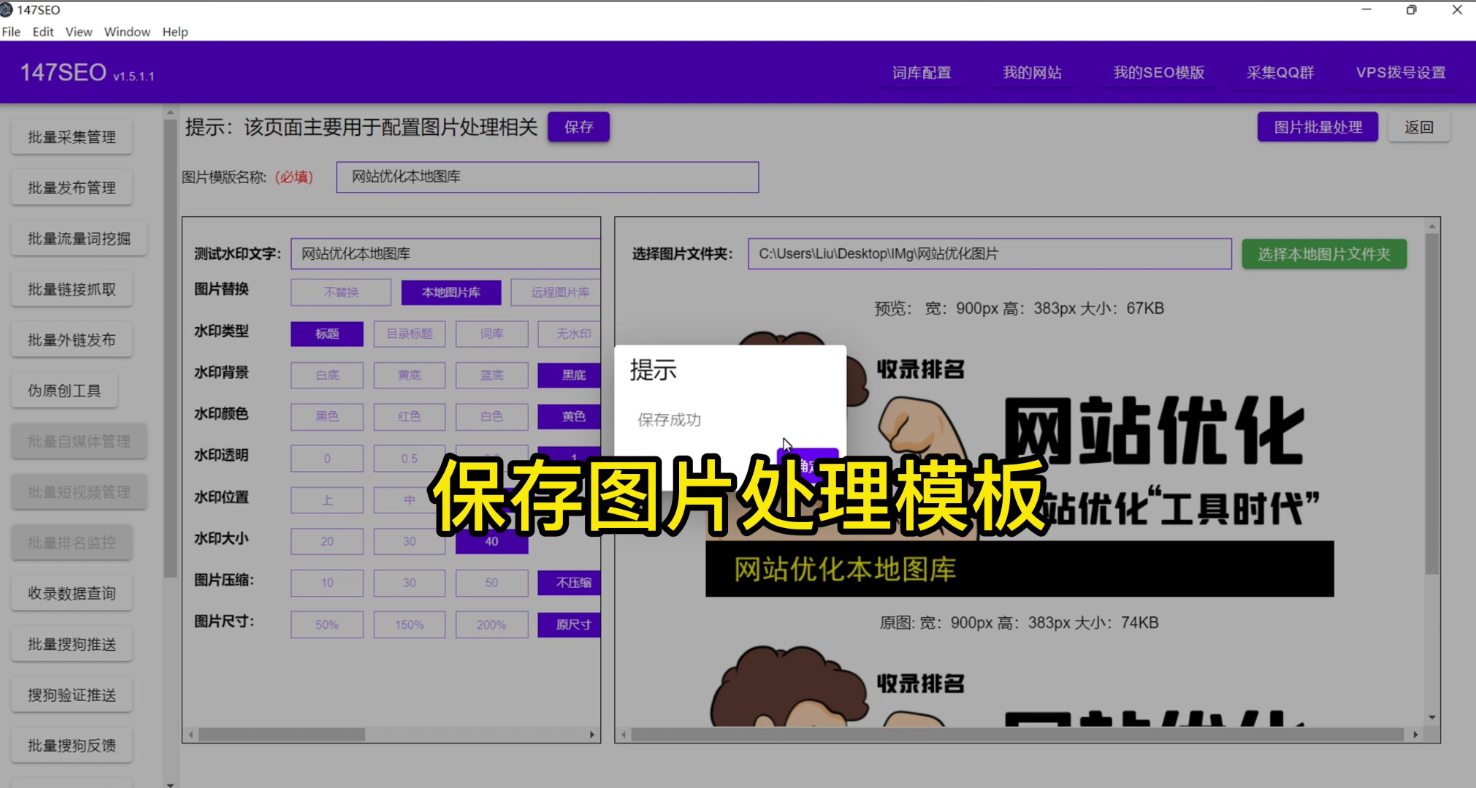
Task: Open 我的网站 in top navigation
Action: click(x=1032, y=73)
